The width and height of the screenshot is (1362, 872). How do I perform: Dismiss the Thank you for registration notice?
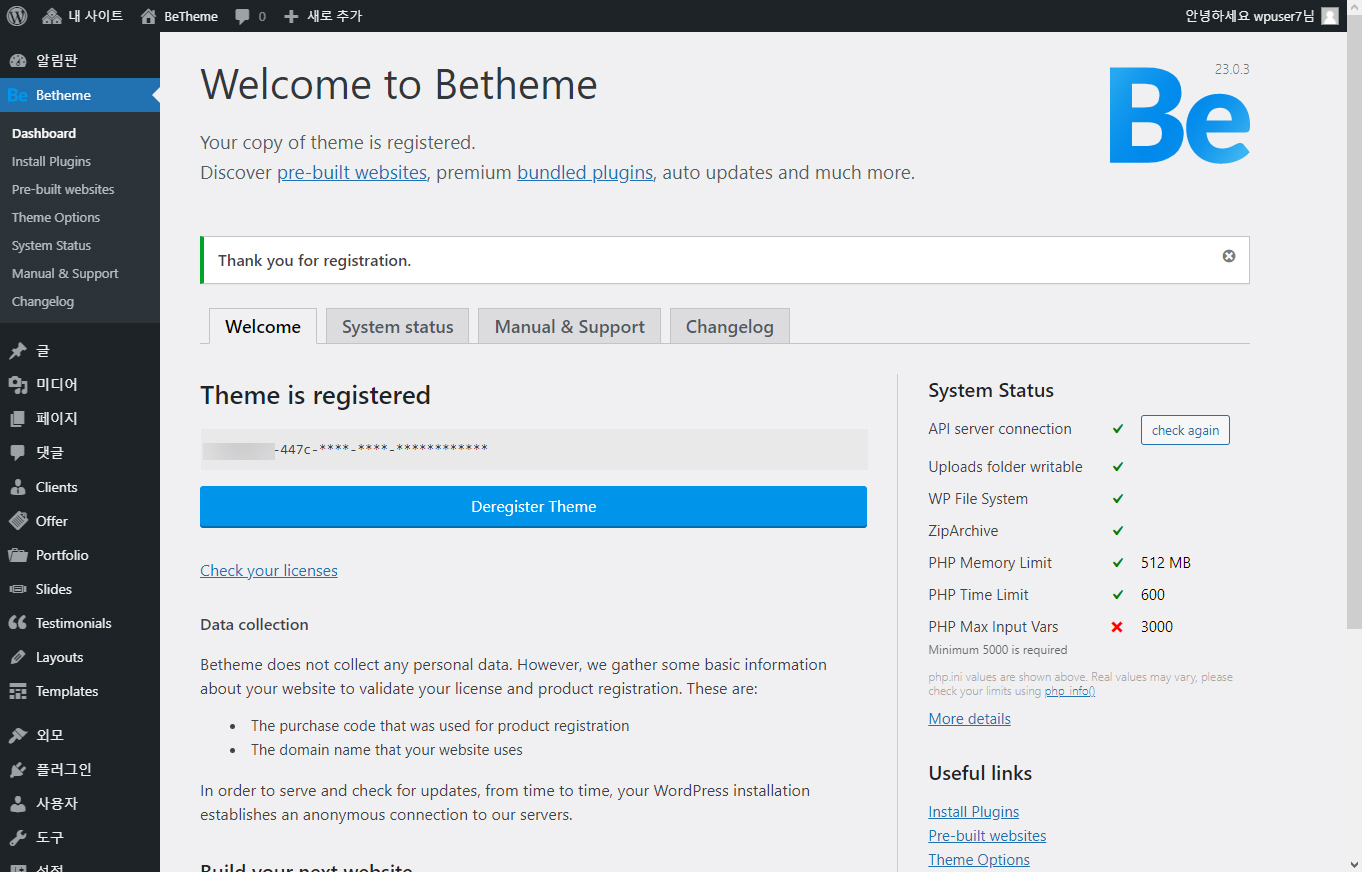point(1229,256)
